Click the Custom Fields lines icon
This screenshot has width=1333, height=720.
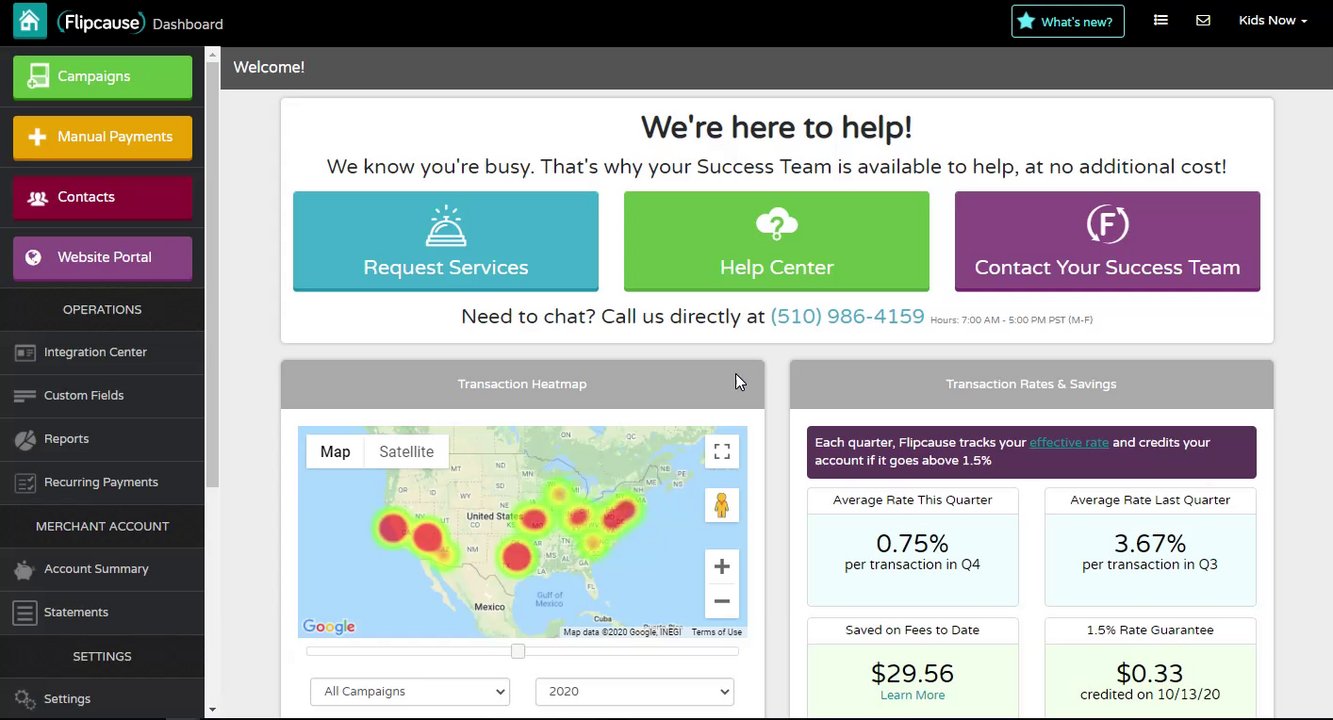(x=25, y=396)
